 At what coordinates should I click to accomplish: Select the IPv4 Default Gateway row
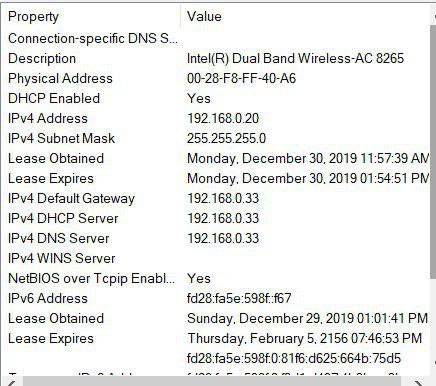pos(216,198)
